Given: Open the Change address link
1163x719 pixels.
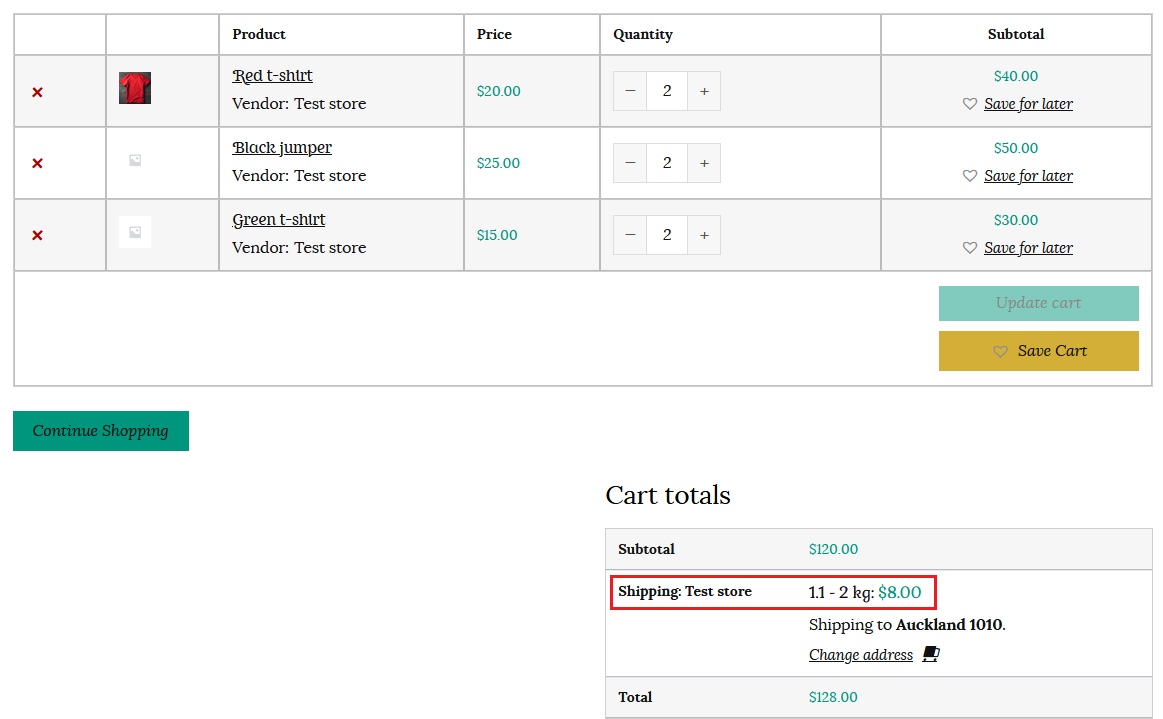Looking at the screenshot, I should coord(860,654).
